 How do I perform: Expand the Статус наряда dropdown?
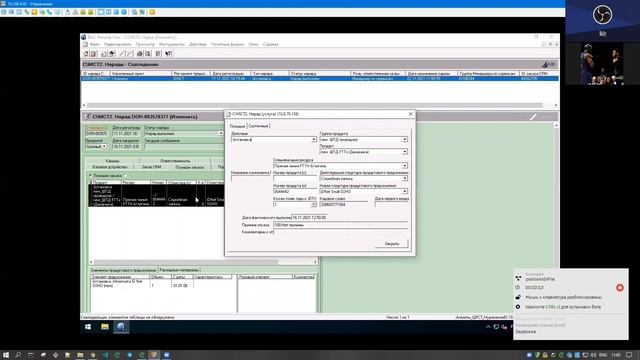click(x=221, y=133)
